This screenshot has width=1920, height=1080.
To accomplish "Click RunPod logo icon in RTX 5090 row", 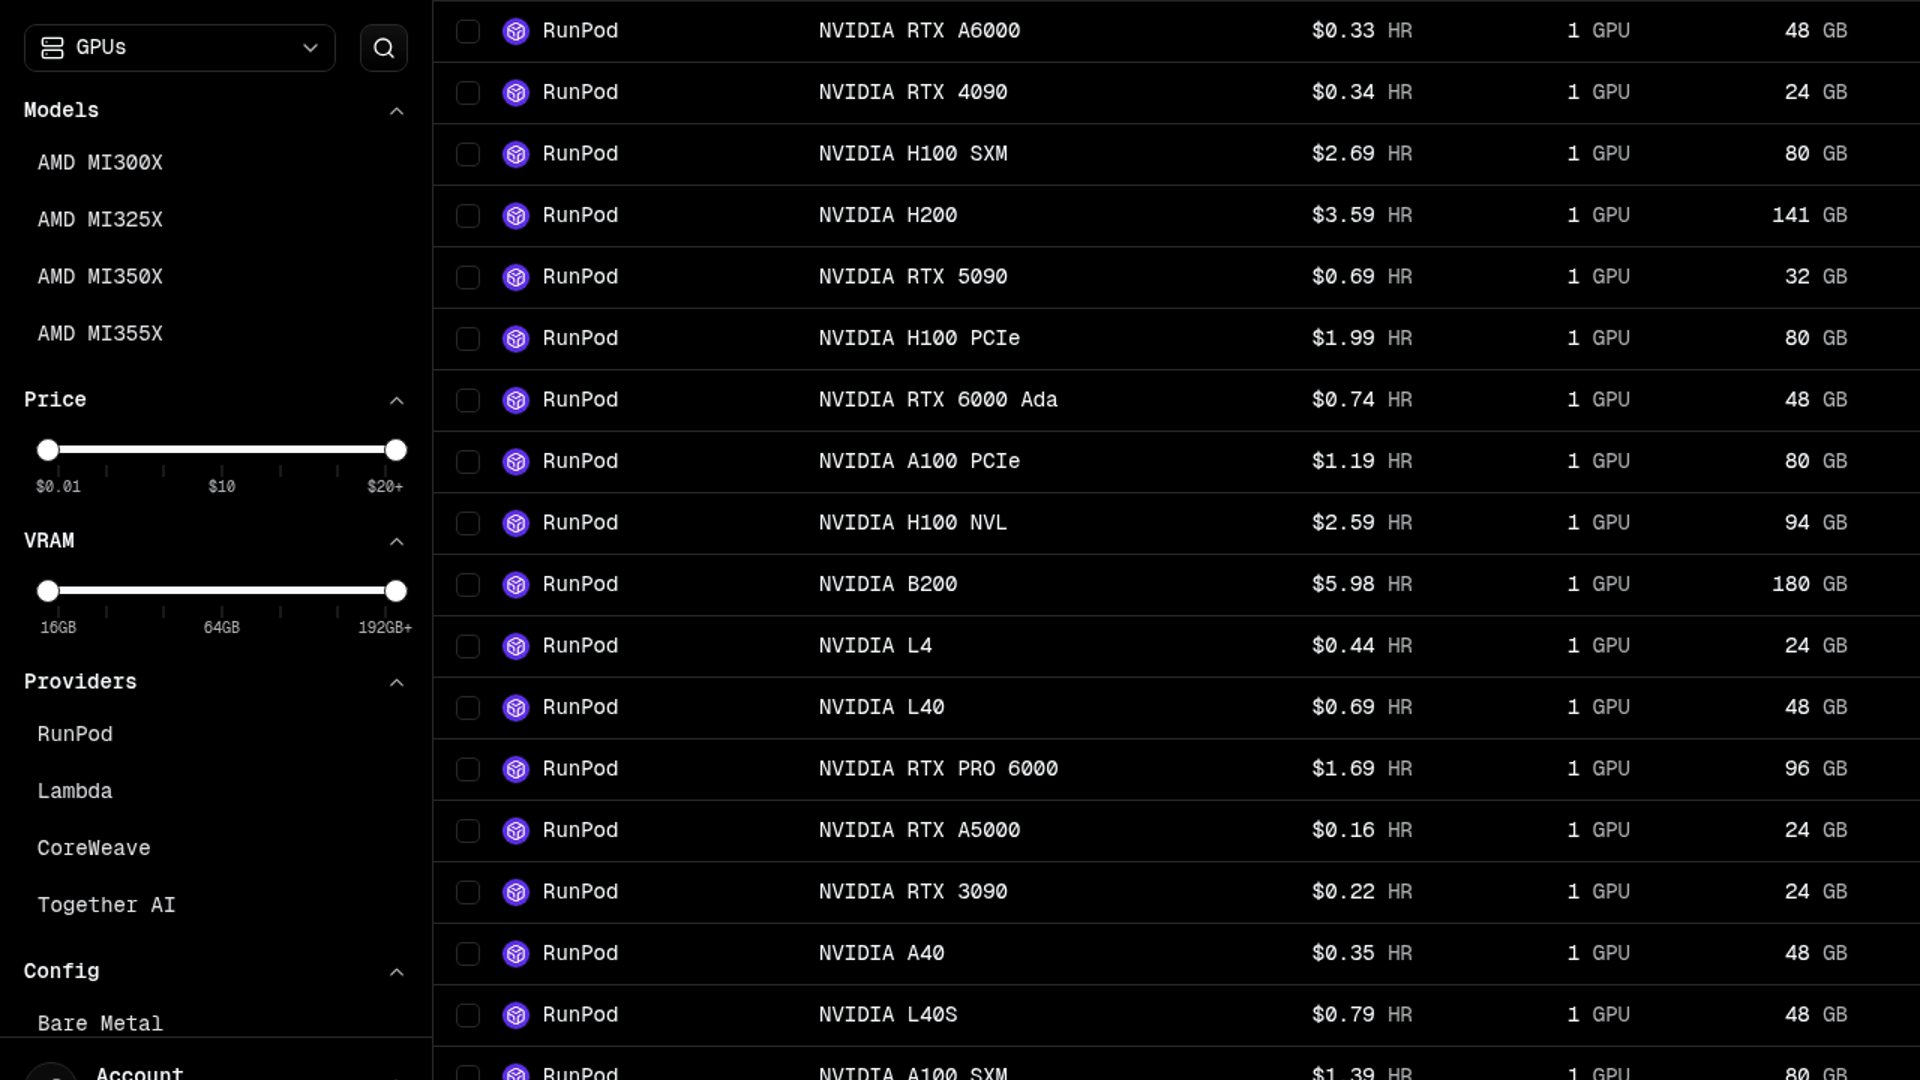I will [516, 277].
